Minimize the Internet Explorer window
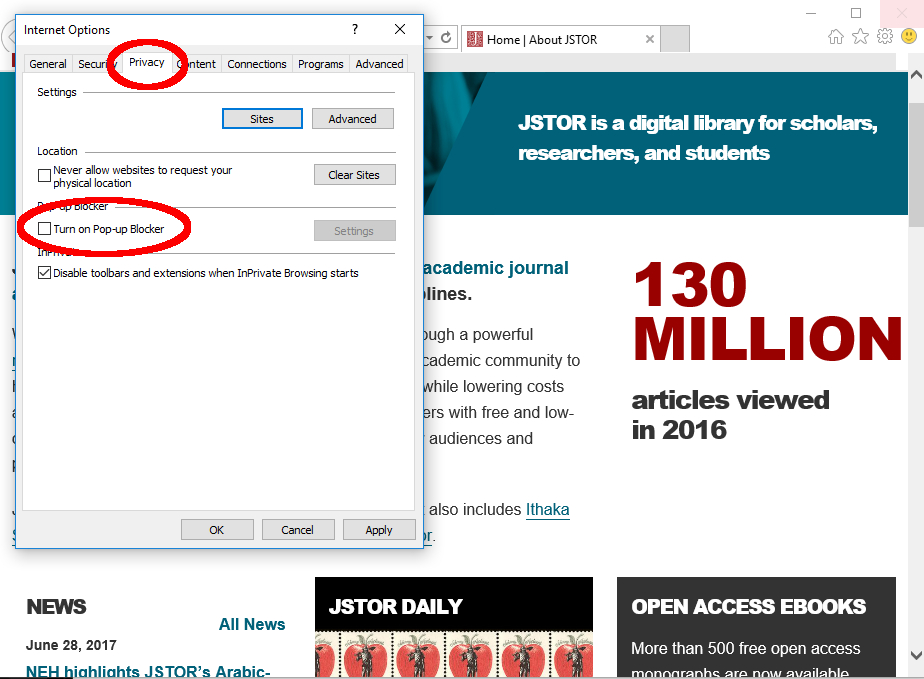Image resolution: width=924 pixels, height=679 pixels. (x=811, y=13)
